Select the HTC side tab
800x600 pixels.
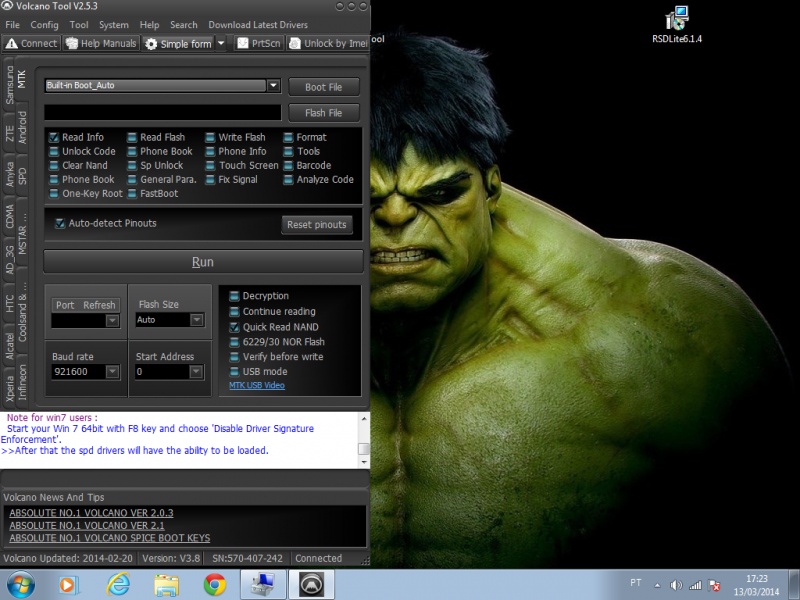[9, 304]
